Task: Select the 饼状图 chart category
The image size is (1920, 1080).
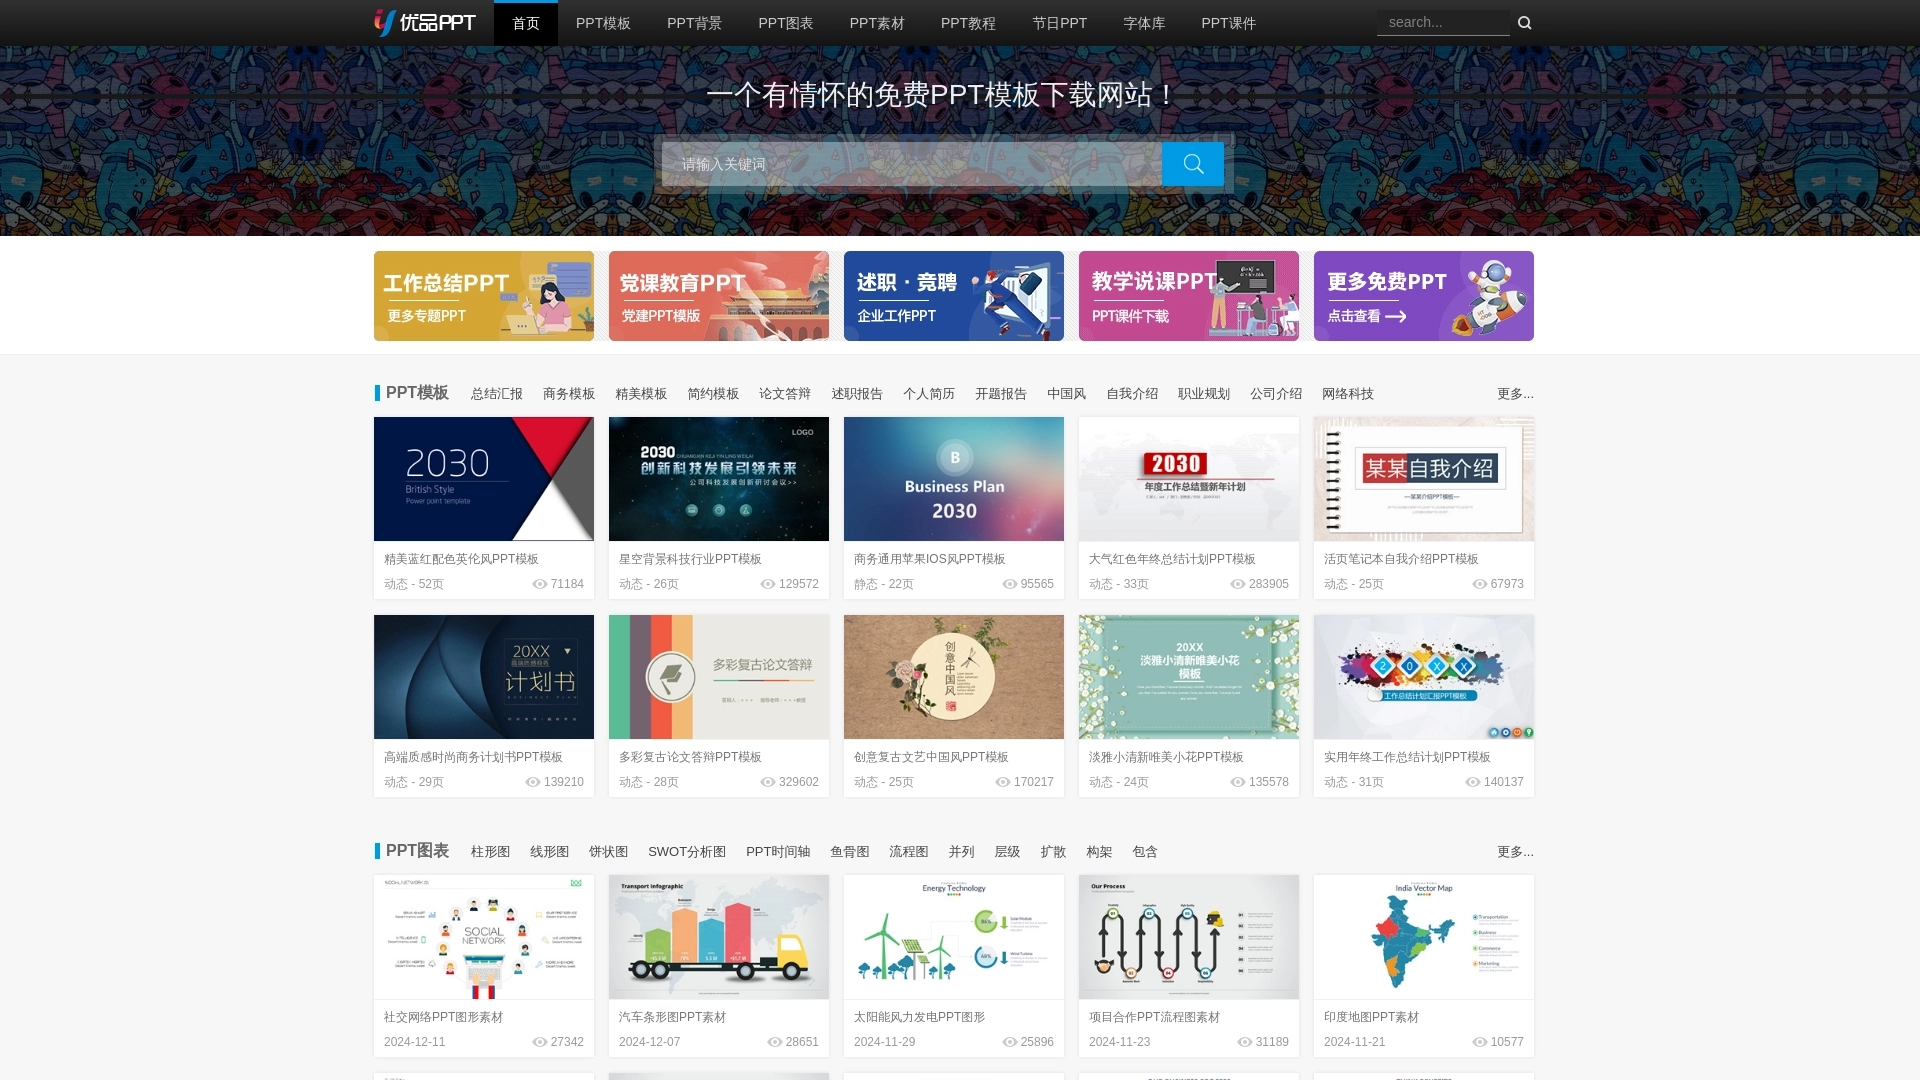Action: point(608,852)
